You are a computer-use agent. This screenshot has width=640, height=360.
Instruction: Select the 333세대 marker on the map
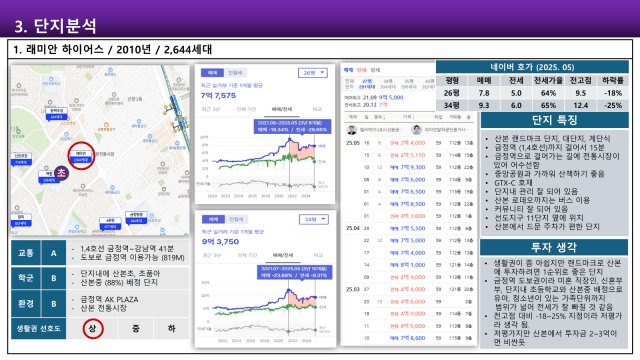20,220
